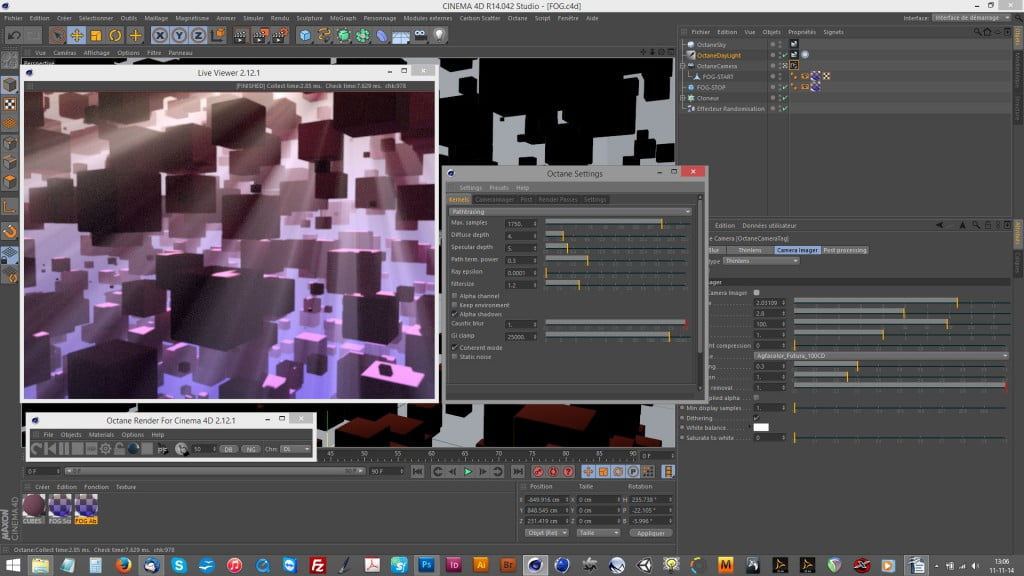Open the MoGraph menu
This screenshot has height=576, width=1024.
pos(344,18)
